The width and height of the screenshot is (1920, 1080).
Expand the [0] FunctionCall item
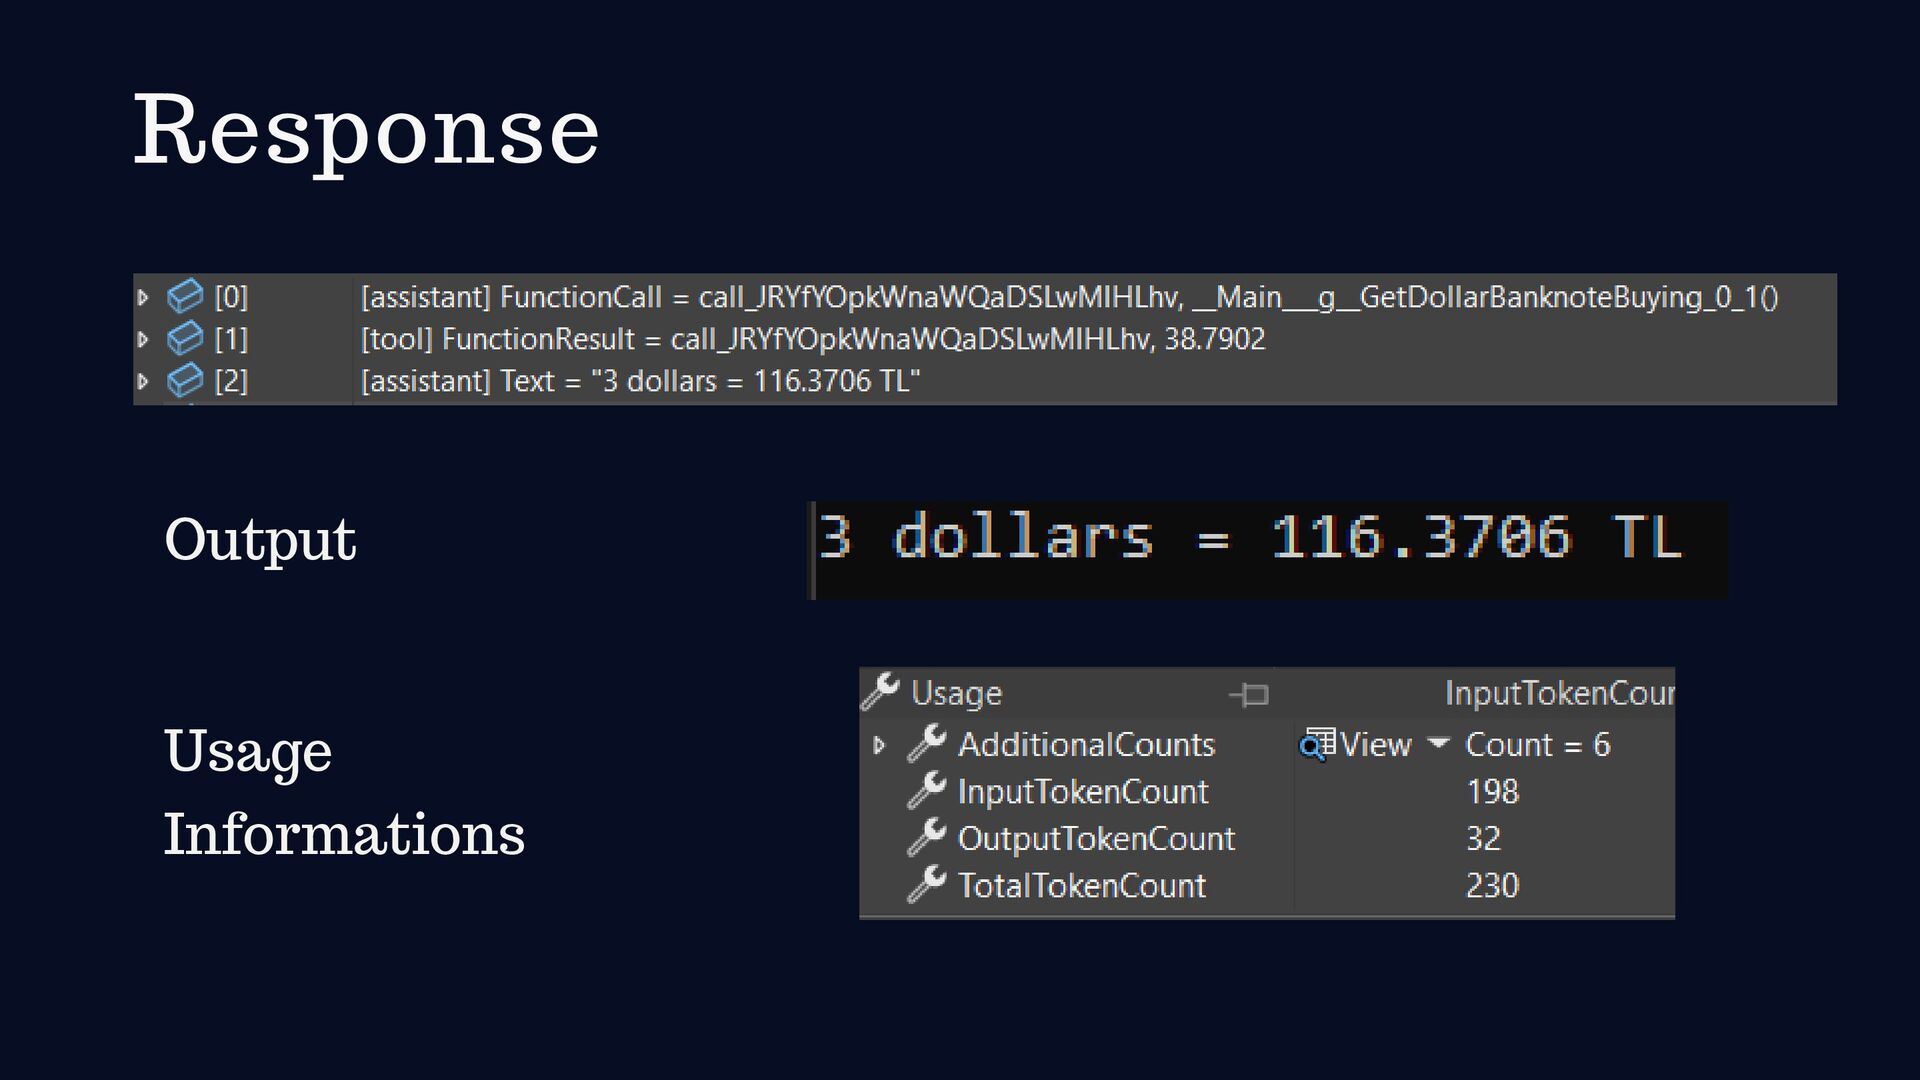[x=143, y=297]
